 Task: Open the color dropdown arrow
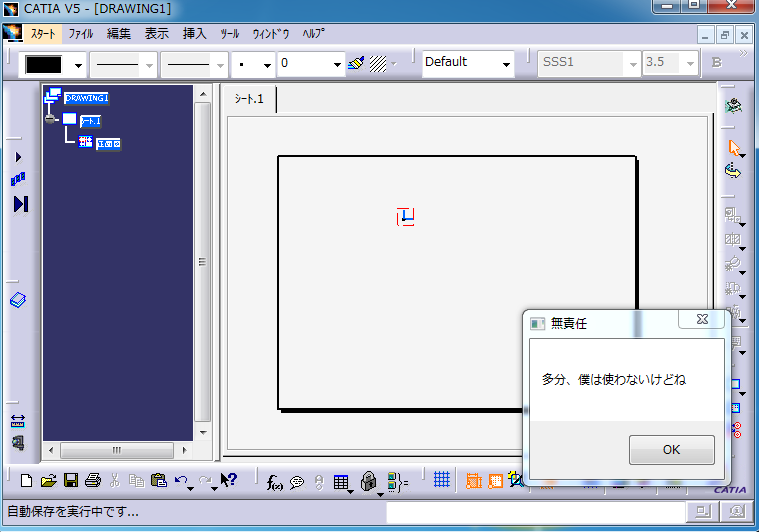click(x=78, y=65)
